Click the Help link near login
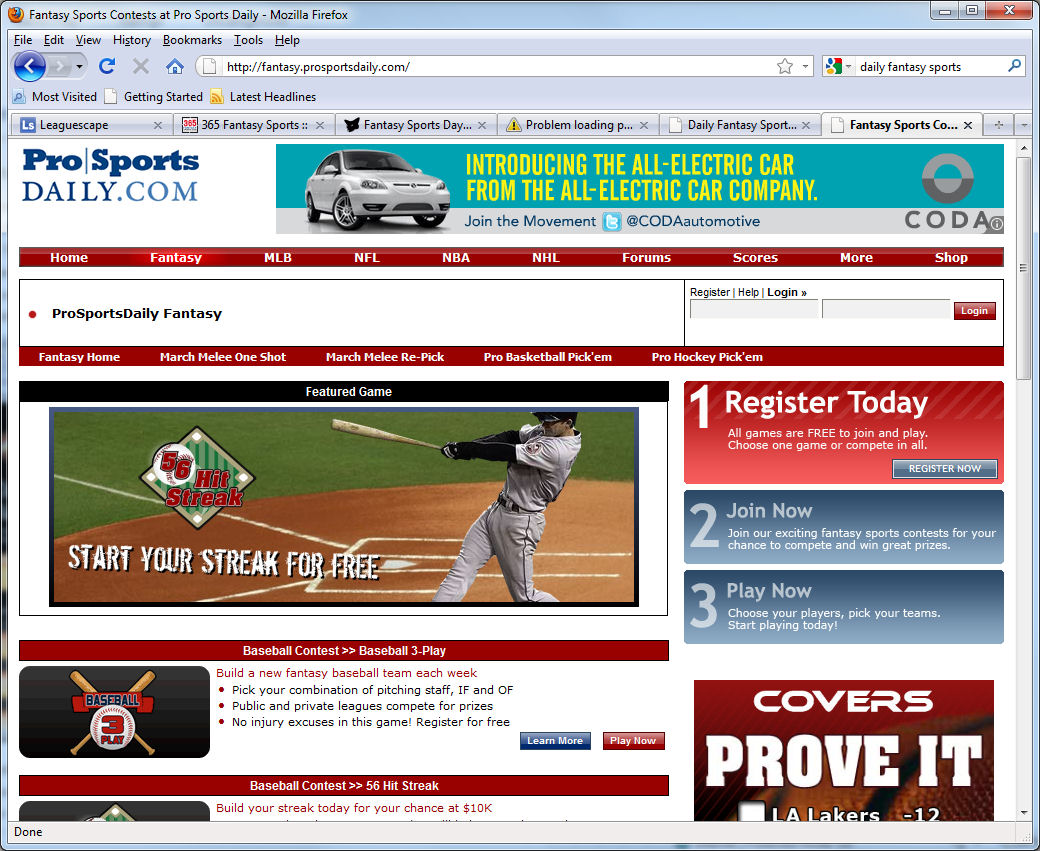Screen dimensions: 1040x851 (x=748, y=293)
